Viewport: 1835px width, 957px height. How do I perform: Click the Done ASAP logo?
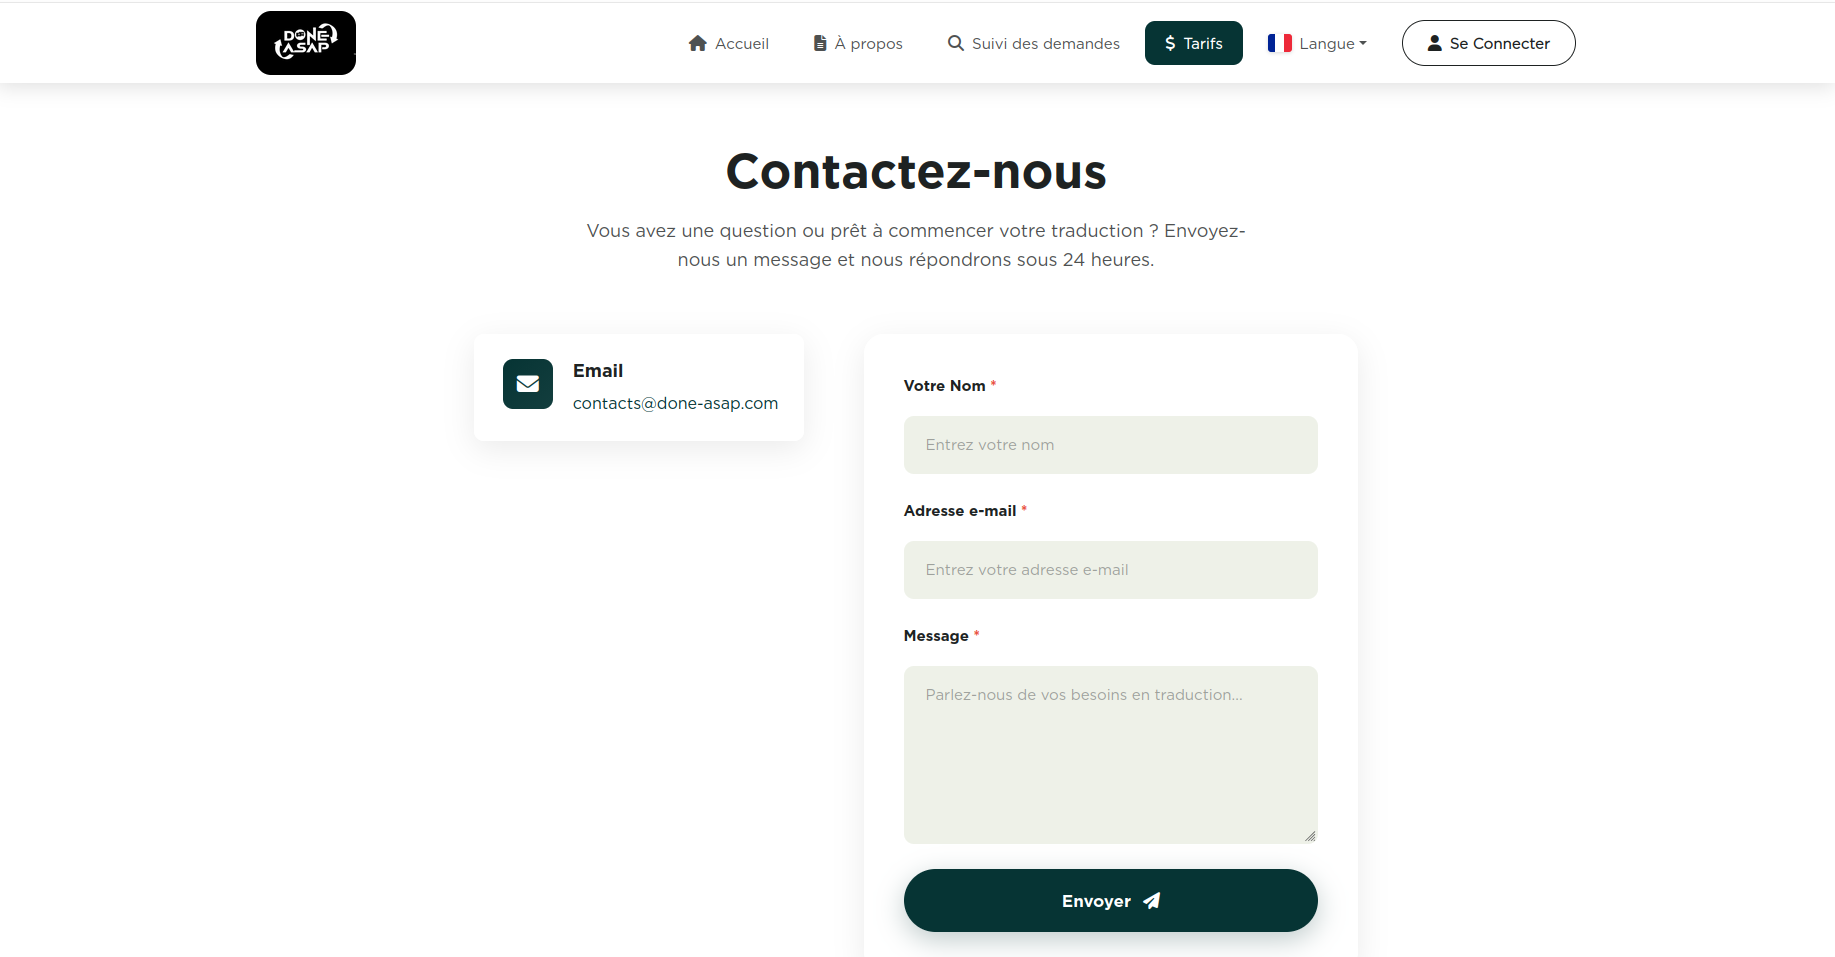pyautogui.click(x=306, y=43)
